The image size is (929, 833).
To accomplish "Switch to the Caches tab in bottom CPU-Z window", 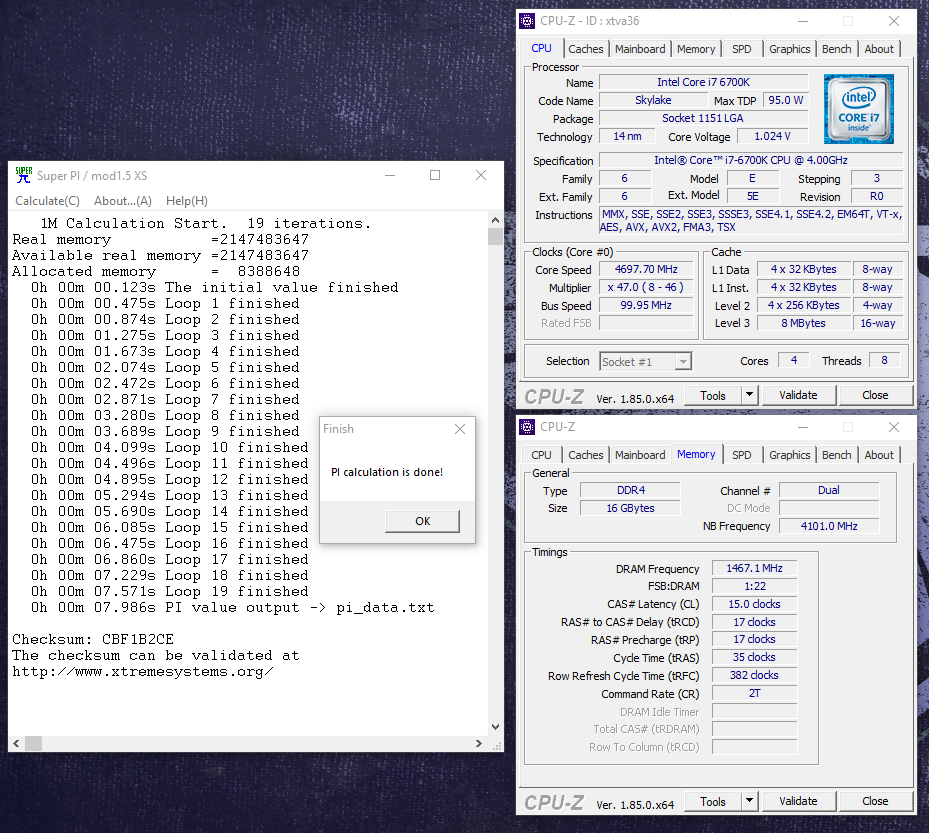I will [x=585, y=455].
